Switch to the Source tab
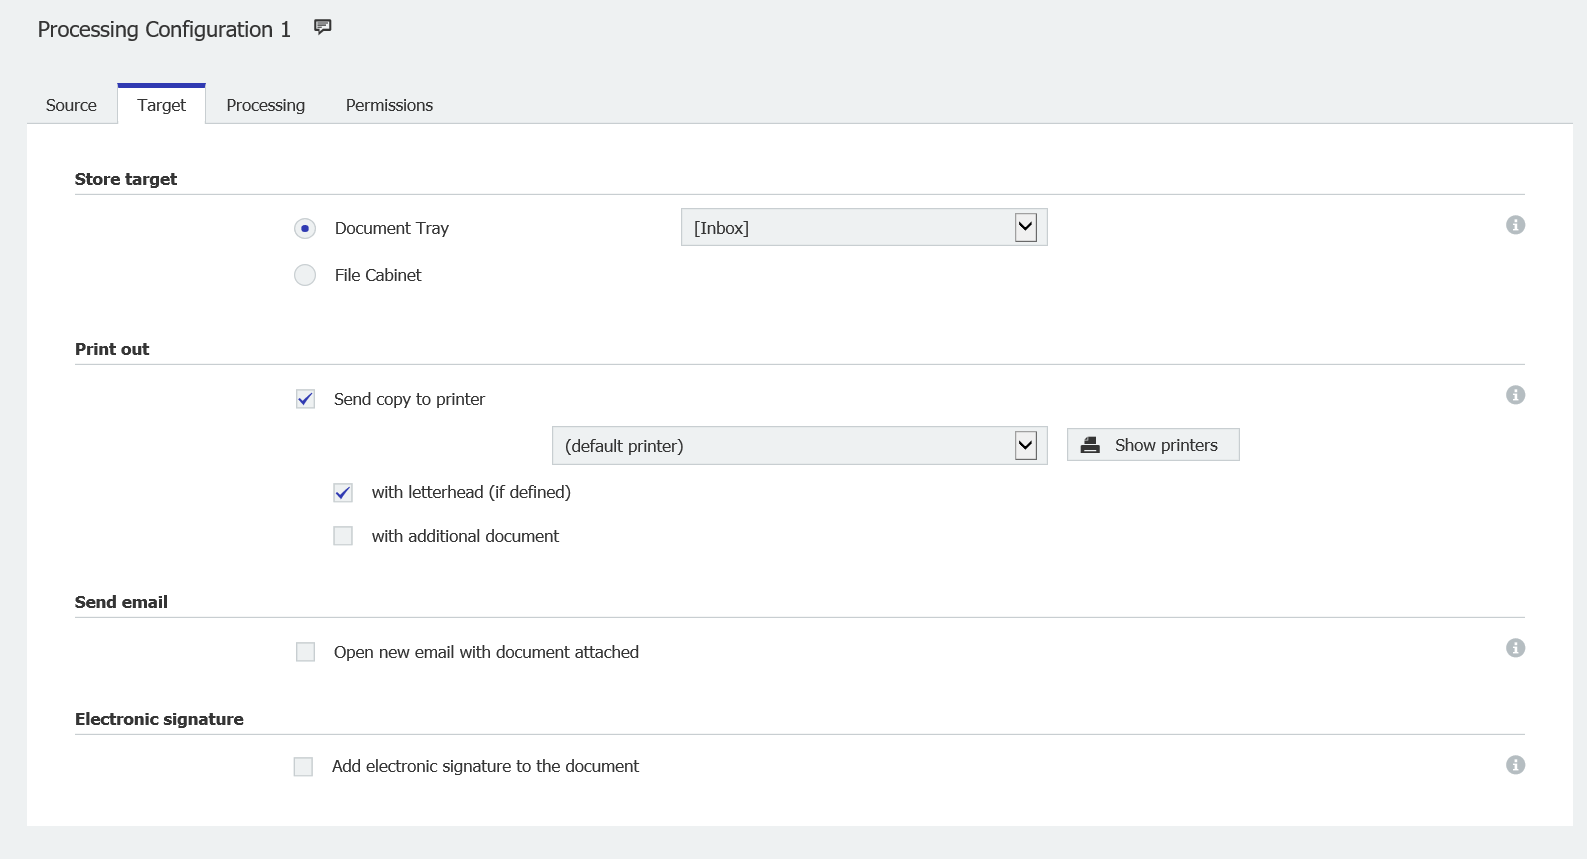This screenshot has width=1587, height=859. (x=71, y=105)
